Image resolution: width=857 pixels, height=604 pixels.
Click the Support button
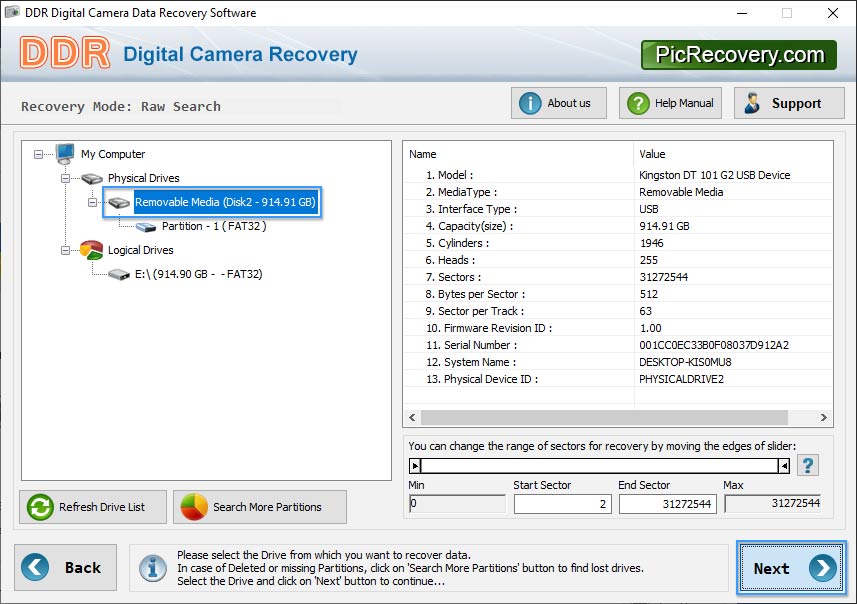coord(789,103)
